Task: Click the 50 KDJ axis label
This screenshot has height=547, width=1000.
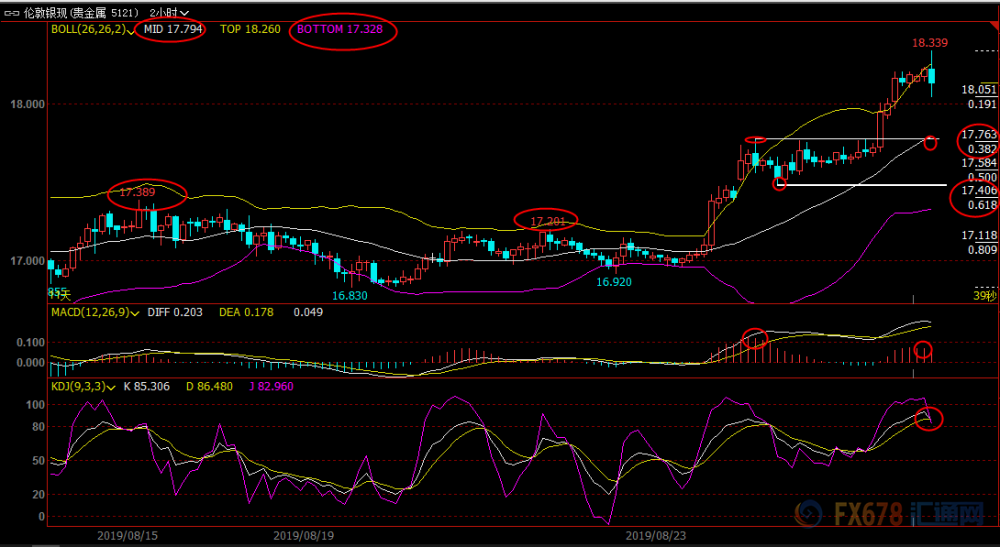Action: tap(40, 461)
